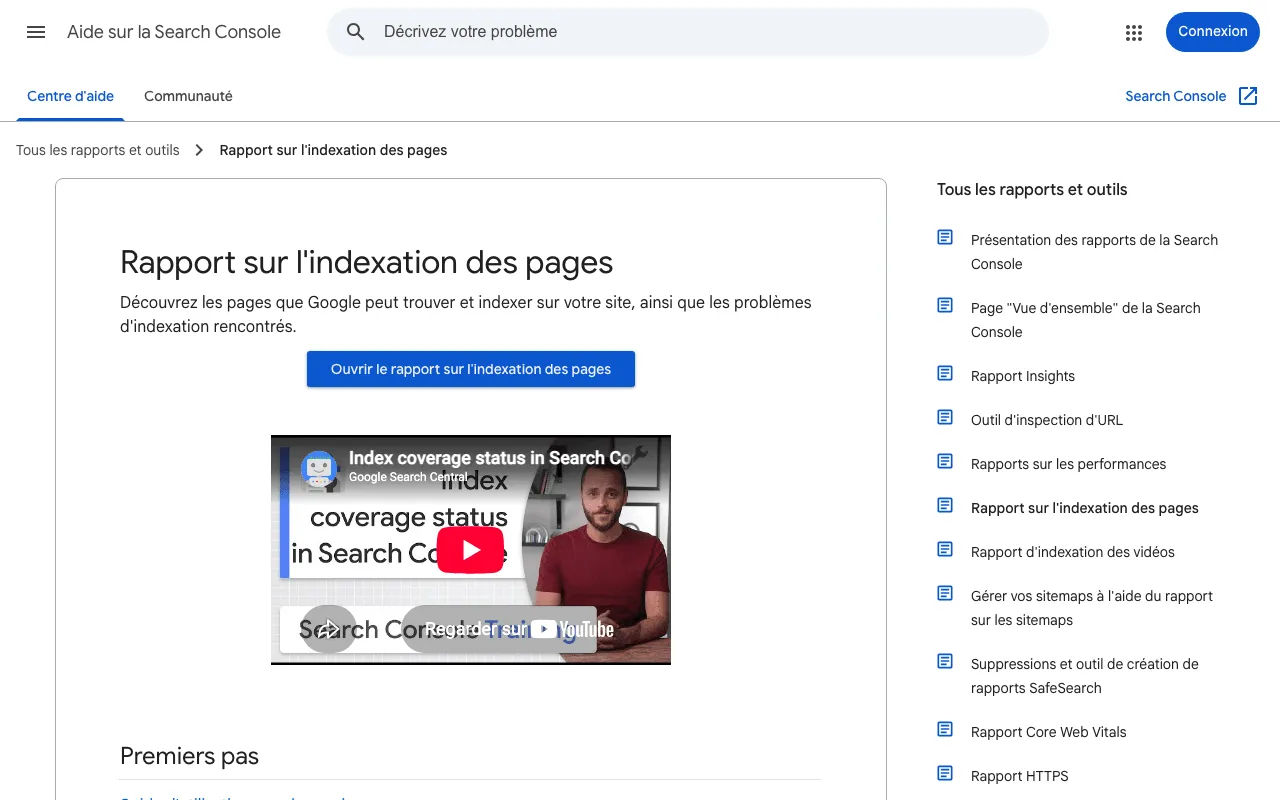The width and height of the screenshot is (1280, 800).
Task: Switch to the Communauté tab
Action: (x=188, y=97)
